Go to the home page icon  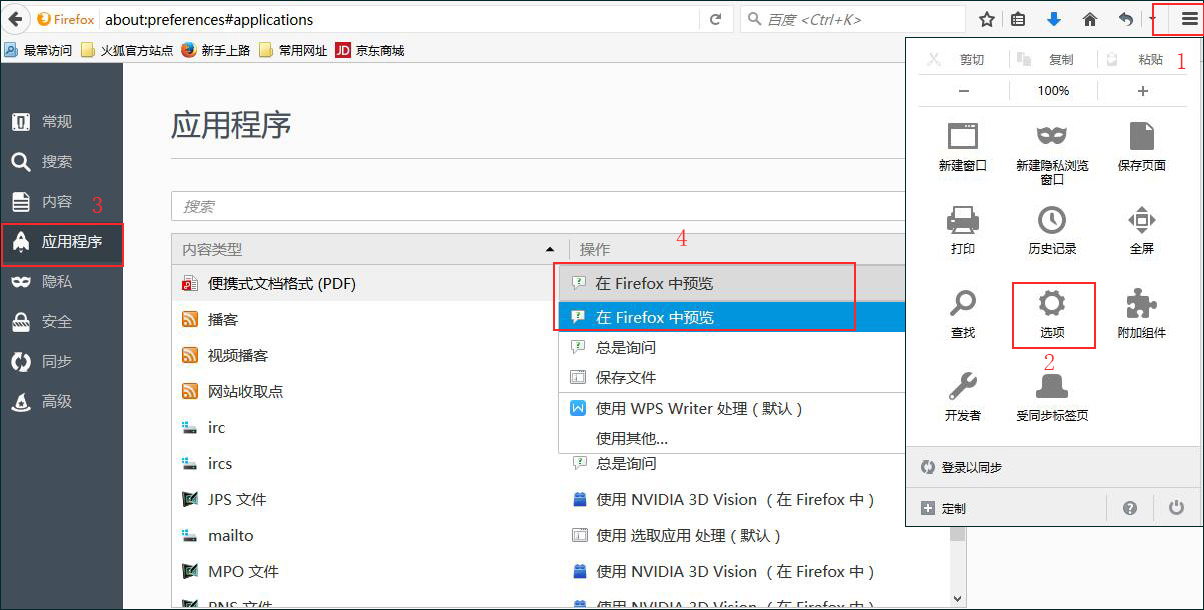coord(1090,19)
